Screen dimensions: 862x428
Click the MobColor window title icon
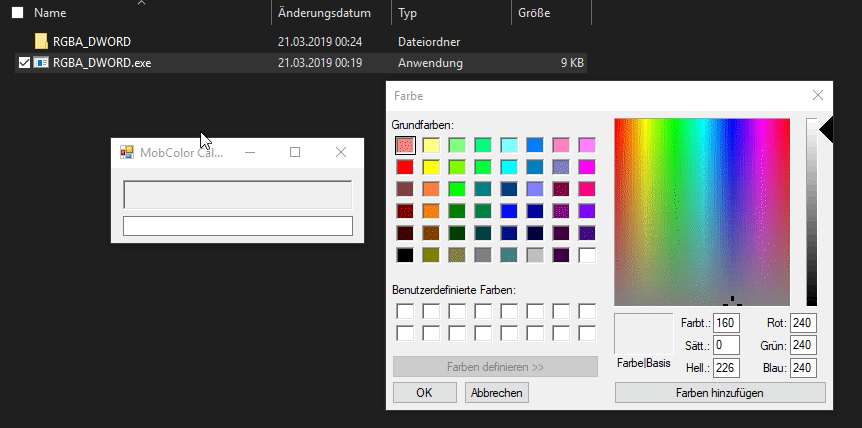[127, 152]
